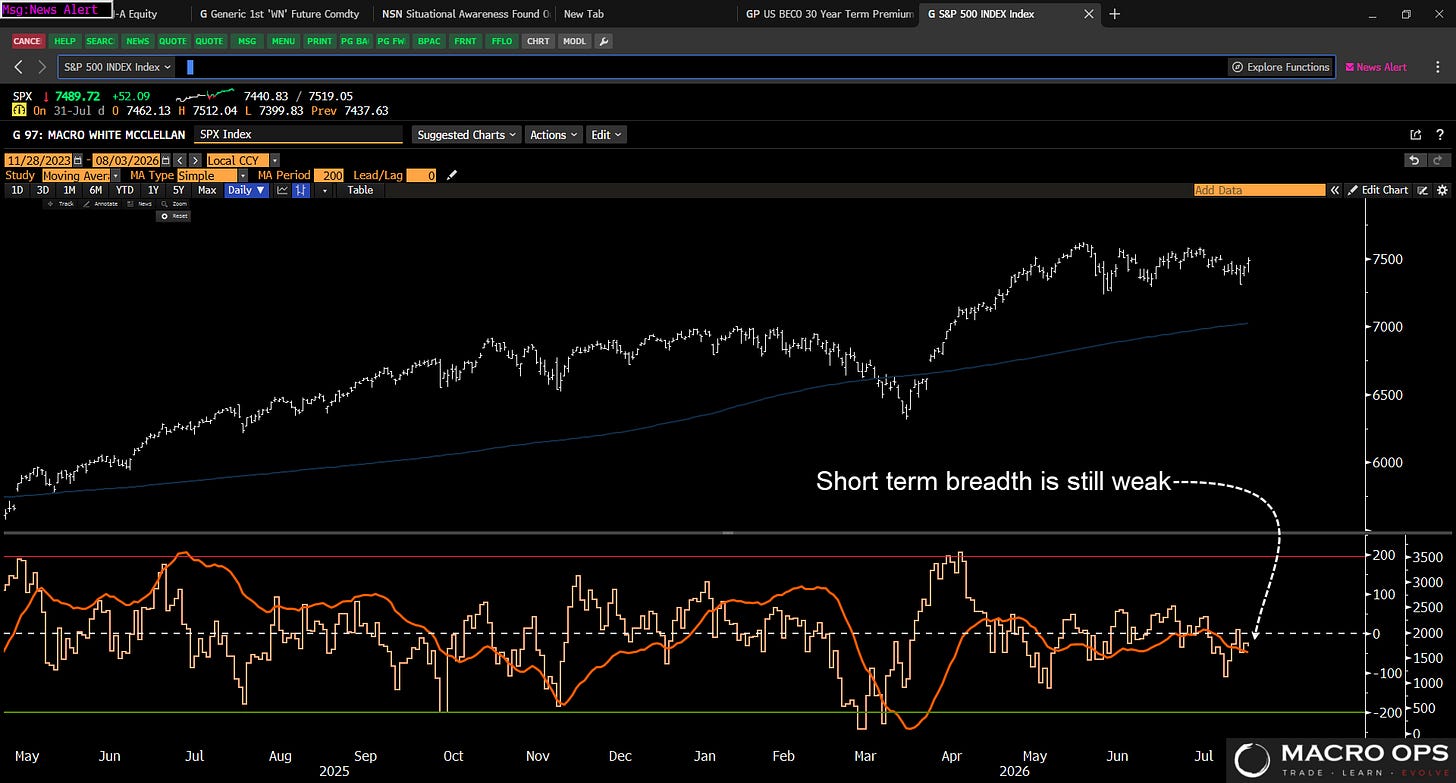This screenshot has width=1456, height=783.
Task: Close the S&P 500 INDEX Index tab
Action: (1090, 14)
